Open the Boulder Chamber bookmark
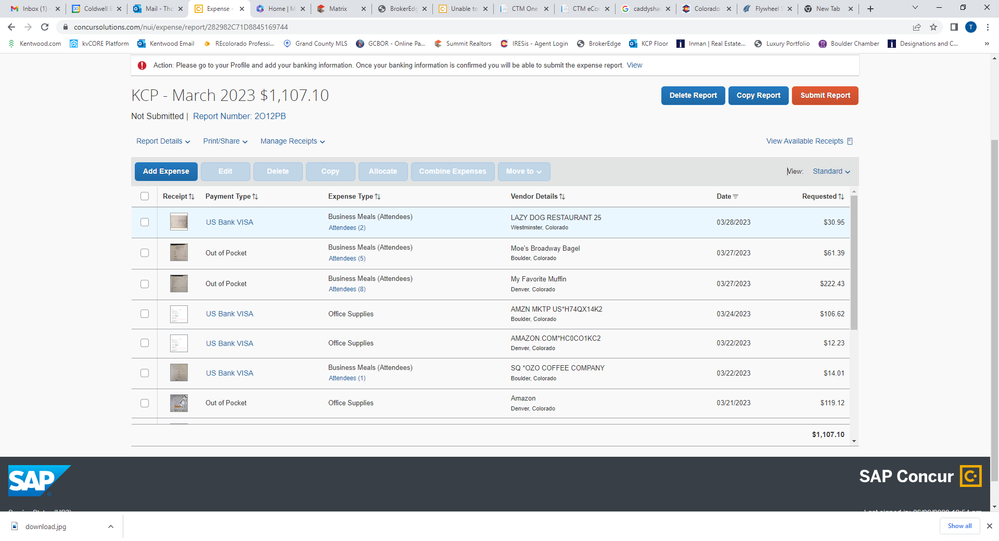The image size is (999, 541). pos(849,43)
